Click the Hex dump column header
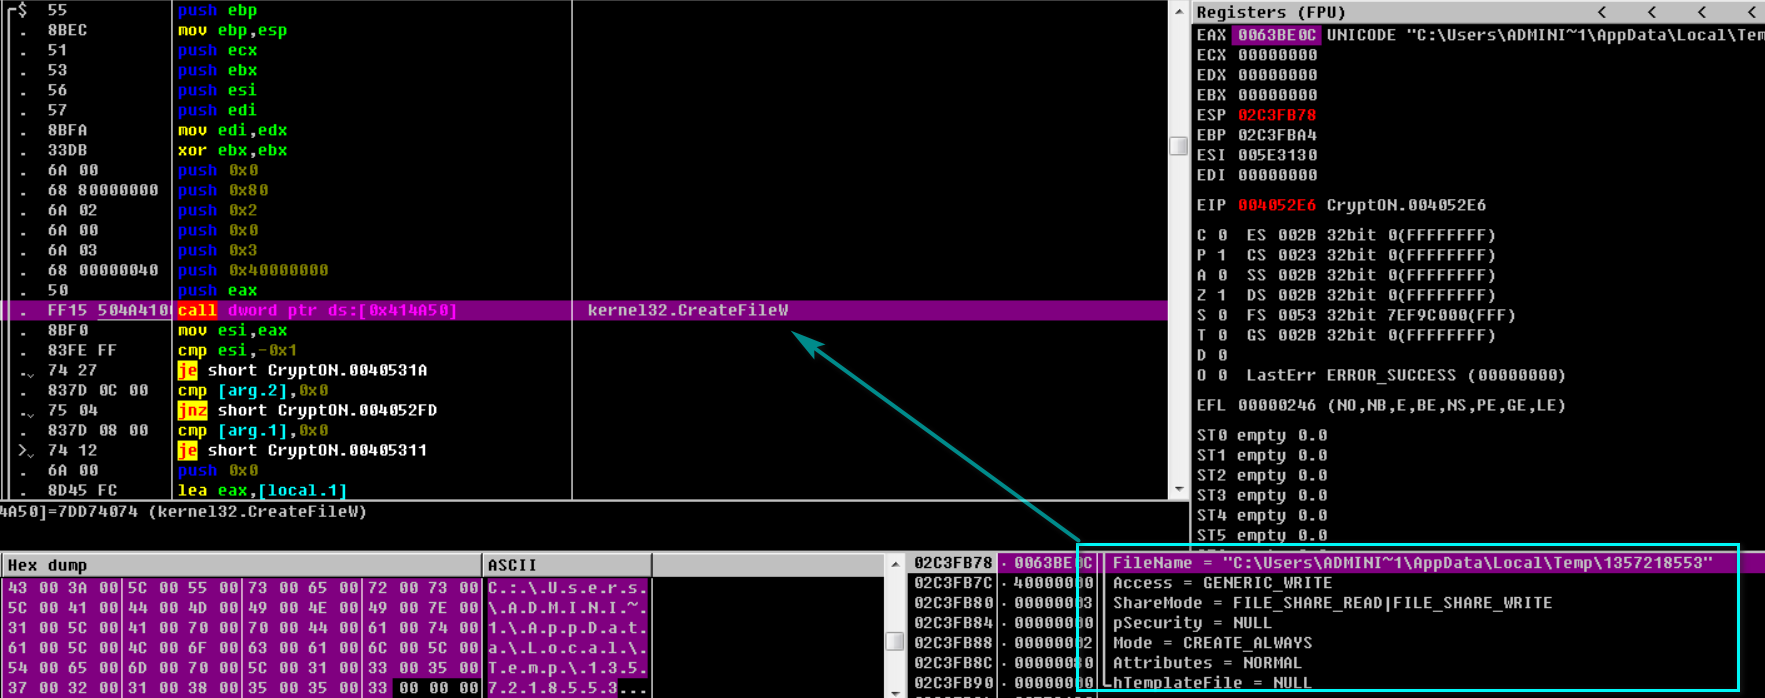This screenshot has height=698, width=1765. (x=240, y=565)
